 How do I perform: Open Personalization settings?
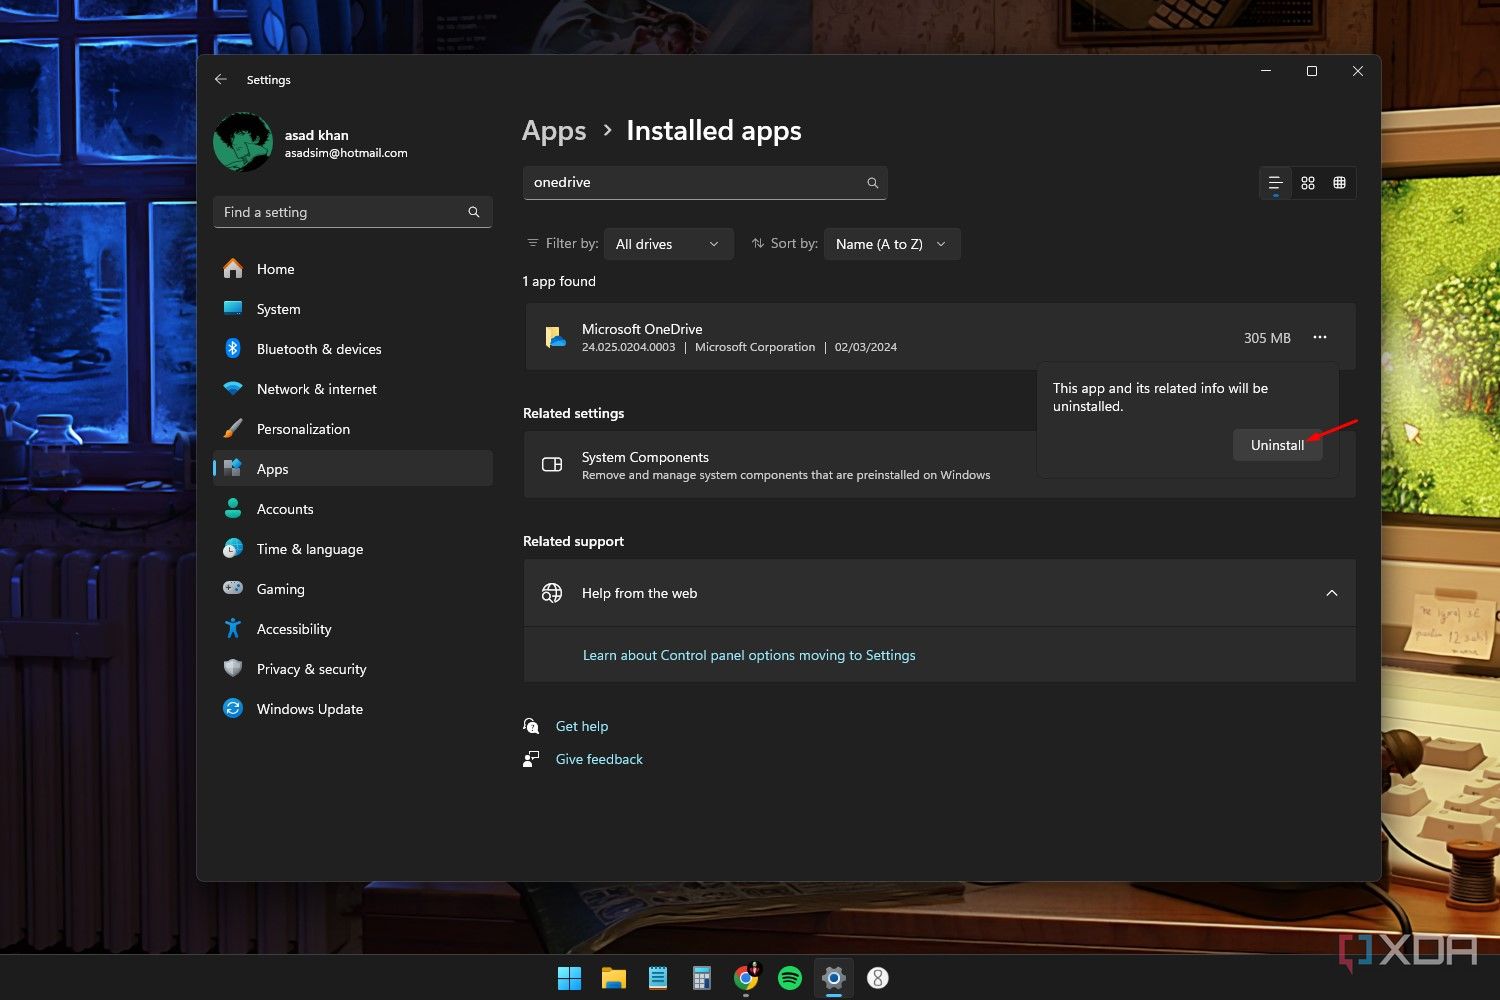353,429
